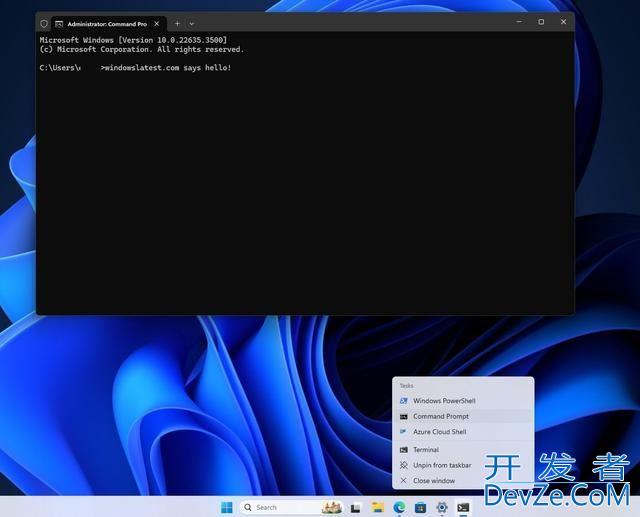The height and width of the screenshot is (517, 640).
Task: Click the unpin icon in jump list
Action: coord(404,465)
